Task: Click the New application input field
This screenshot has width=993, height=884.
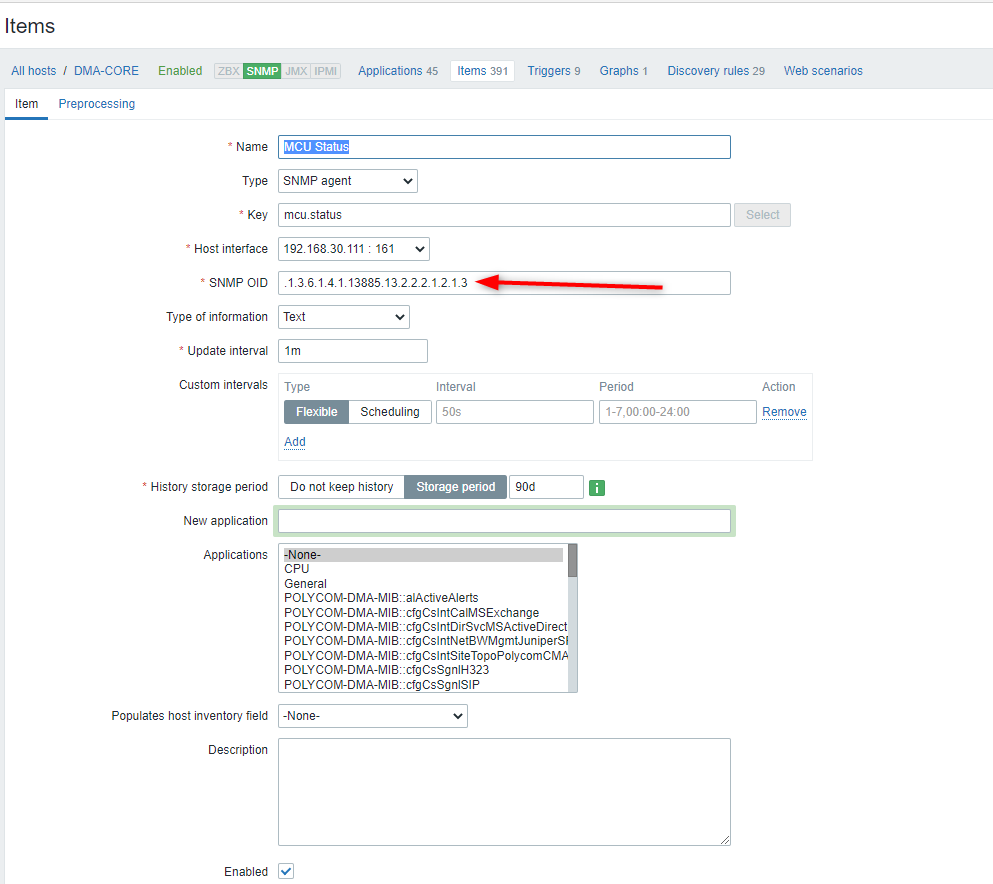Action: click(504, 521)
